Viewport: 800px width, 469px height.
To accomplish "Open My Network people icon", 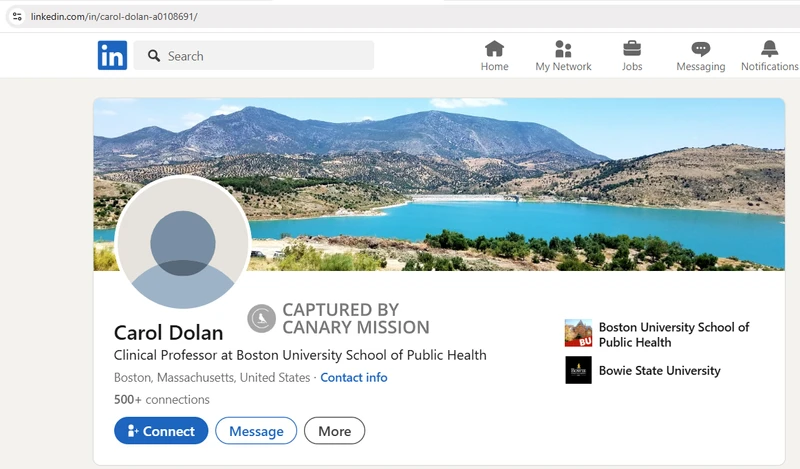I will pos(563,49).
